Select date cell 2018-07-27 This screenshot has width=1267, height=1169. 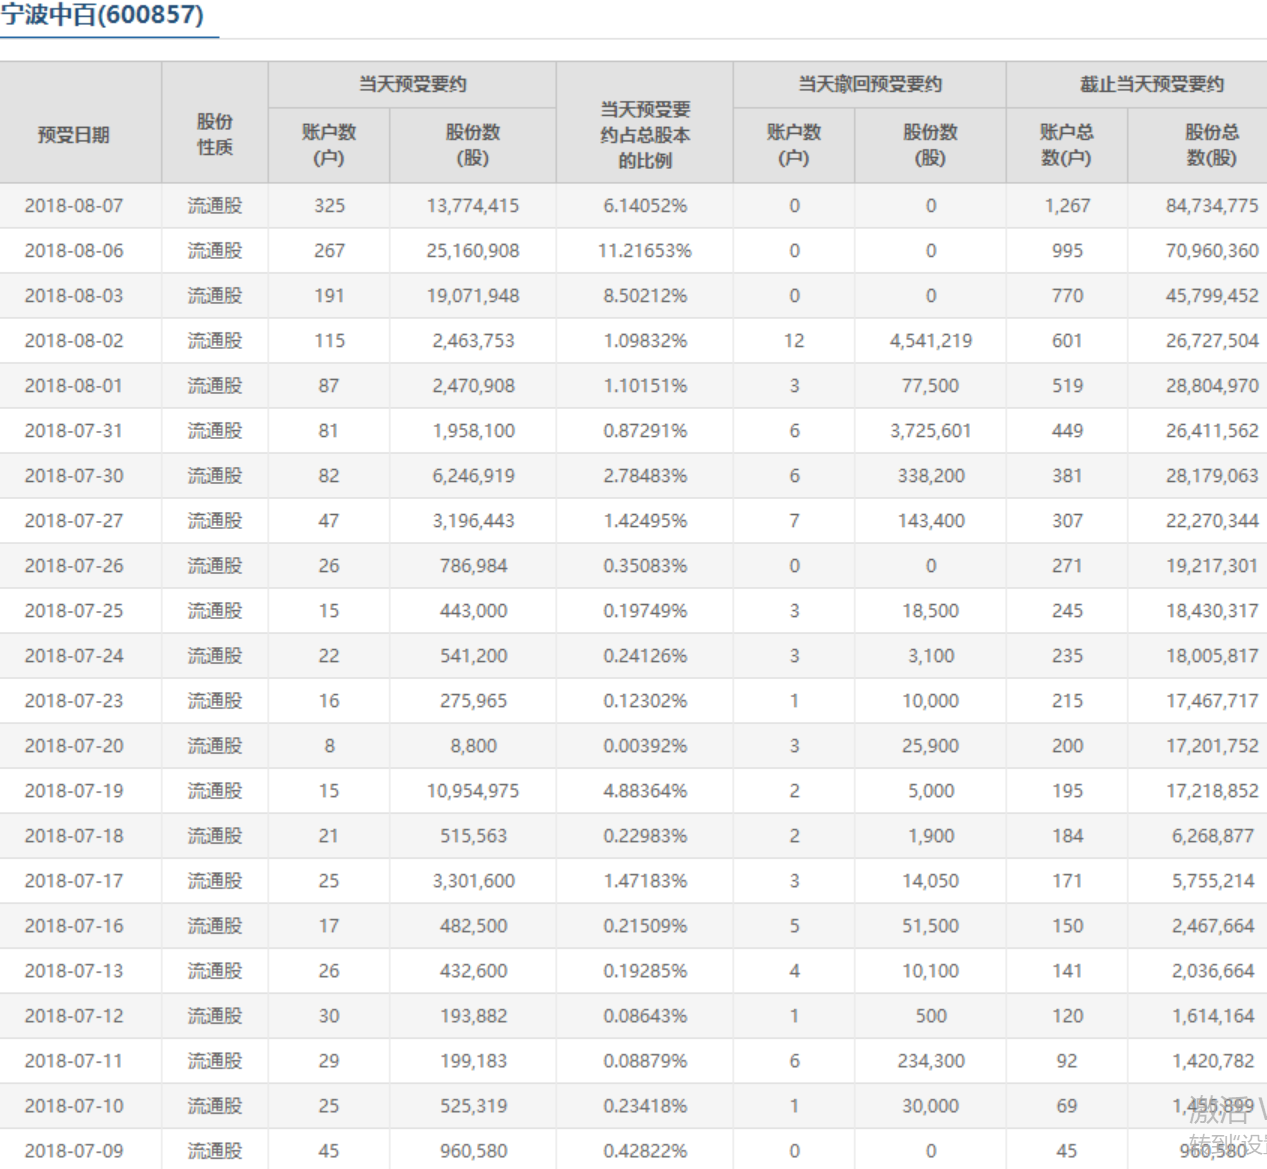click(74, 521)
